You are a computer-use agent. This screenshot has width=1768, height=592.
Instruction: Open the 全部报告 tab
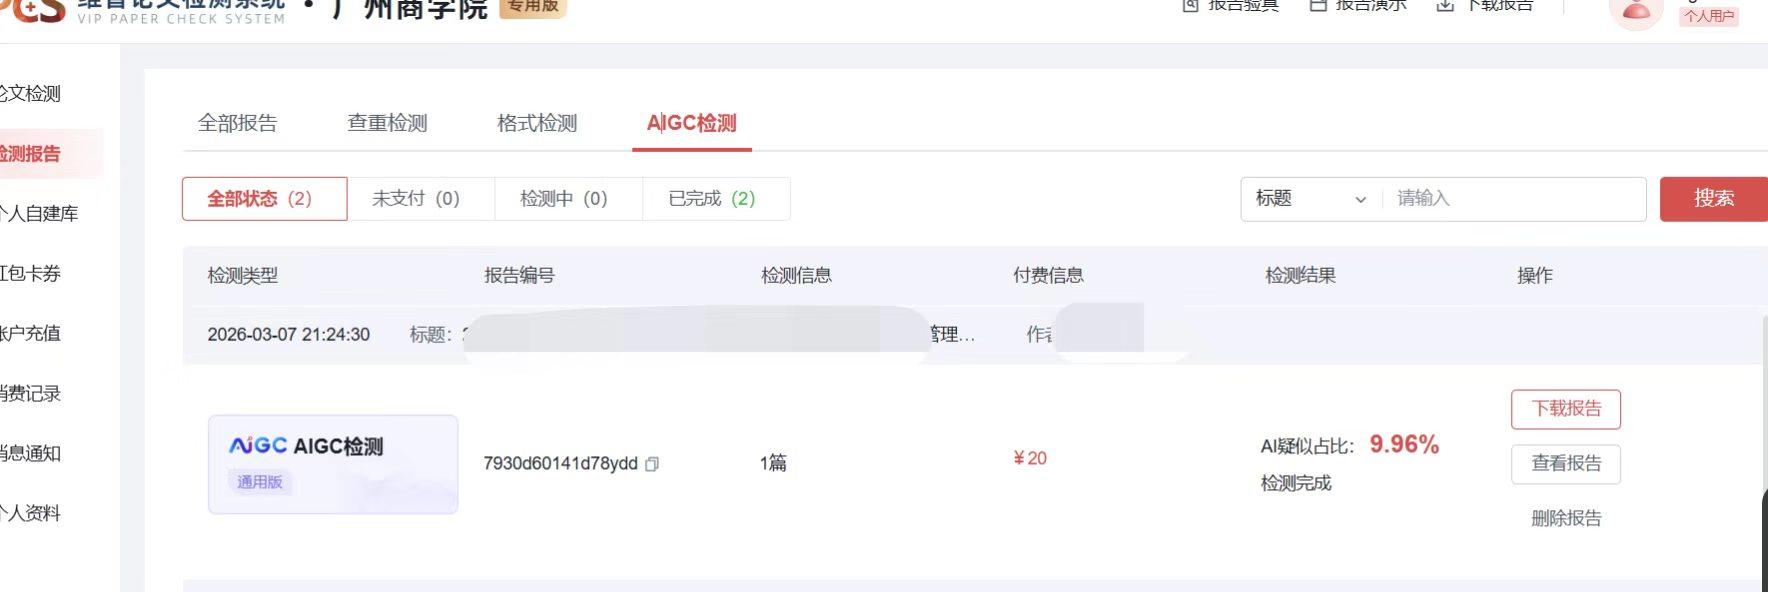click(x=238, y=123)
